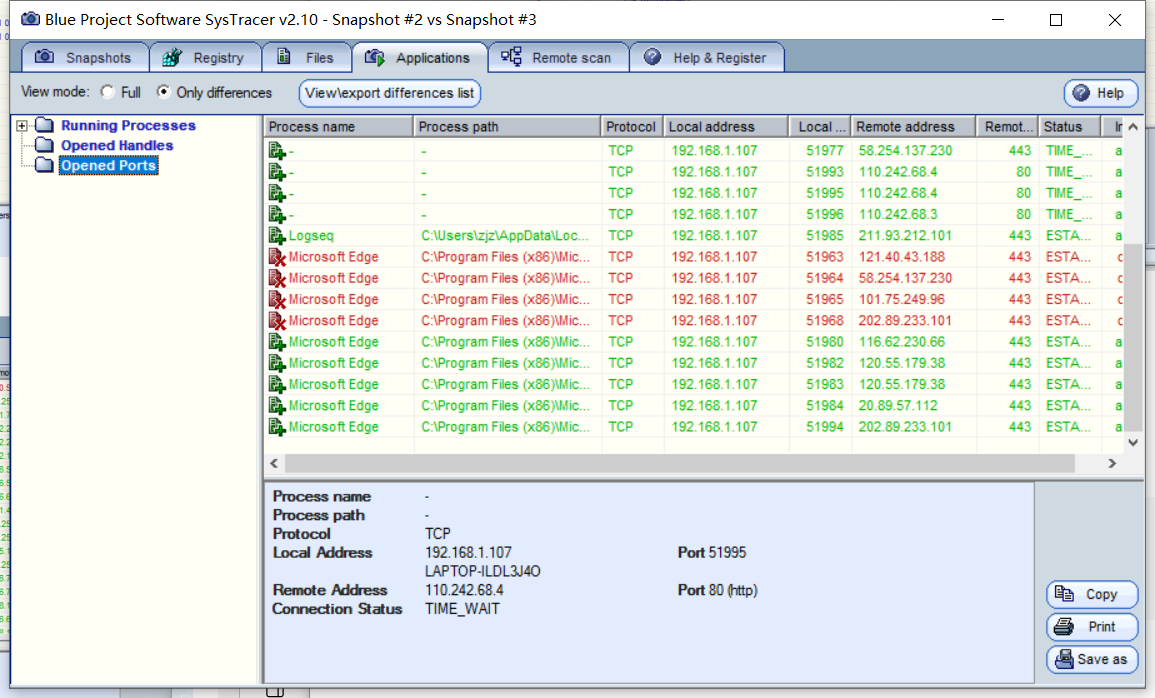Viewport: 1155px width, 698px height.
Task: Click removed icon of Edge port 51965 row
Action: coord(277,300)
